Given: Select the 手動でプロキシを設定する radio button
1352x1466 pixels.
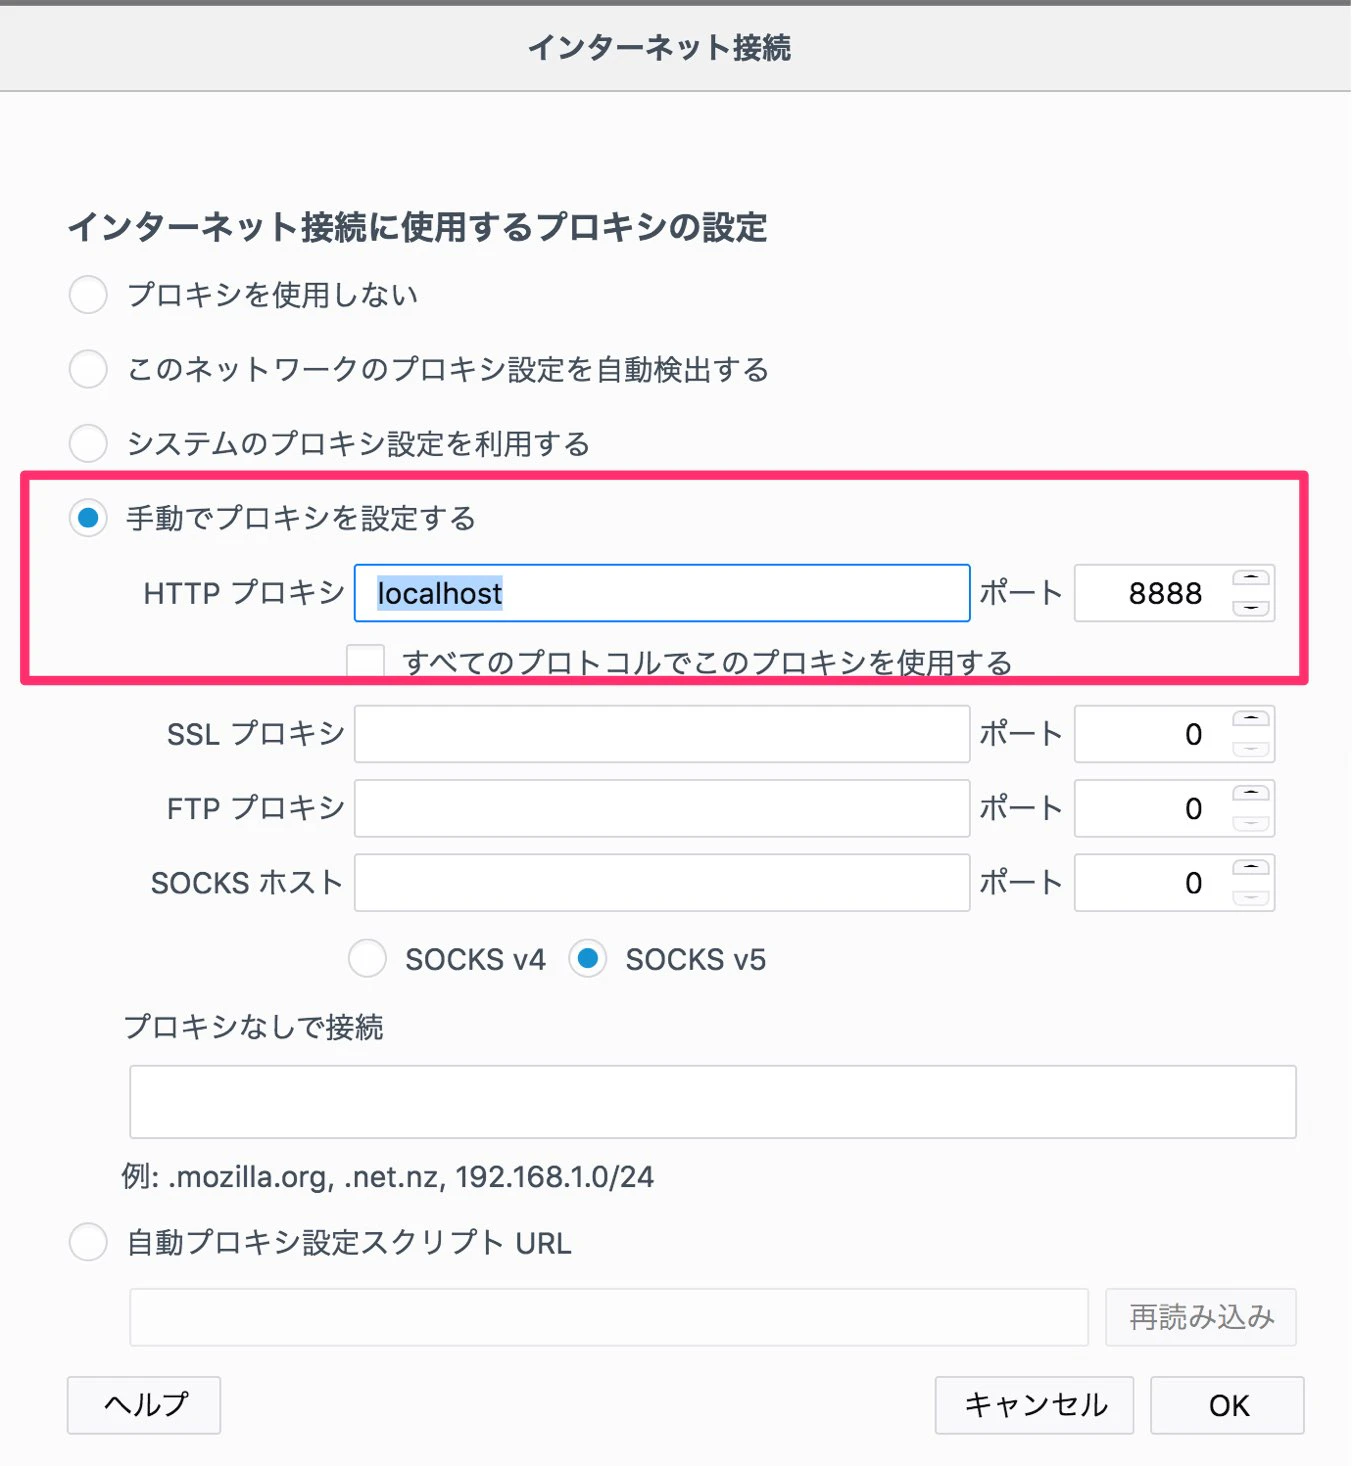Looking at the screenshot, I should pyautogui.click(x=88, y=518).
